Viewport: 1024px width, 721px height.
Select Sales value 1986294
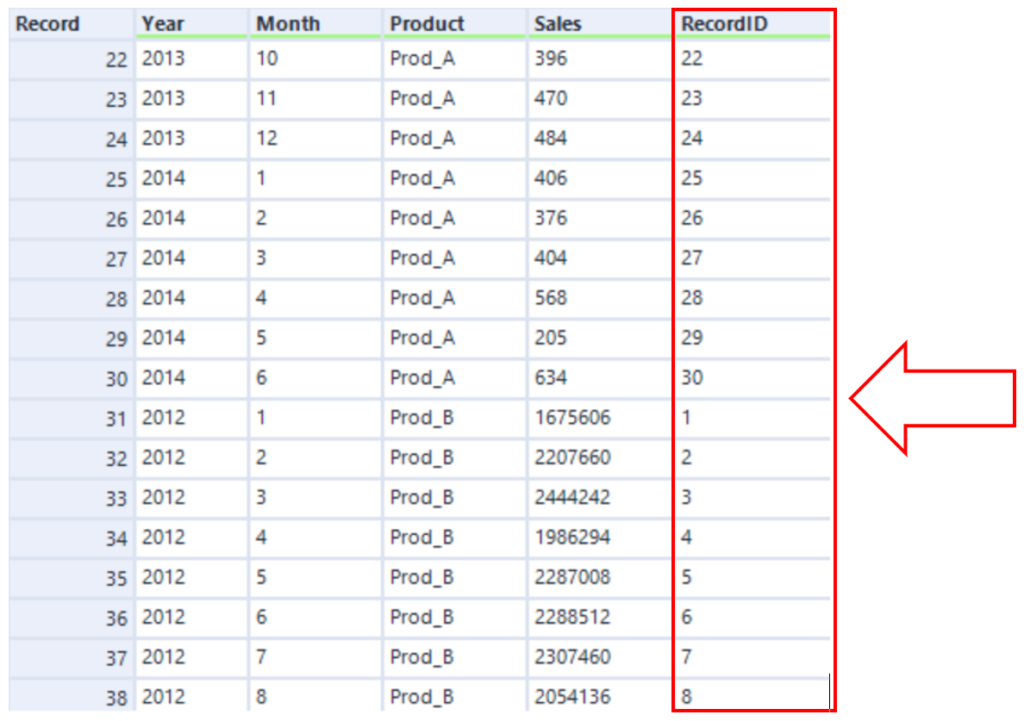pyautogui.click(x=600, y=537)
